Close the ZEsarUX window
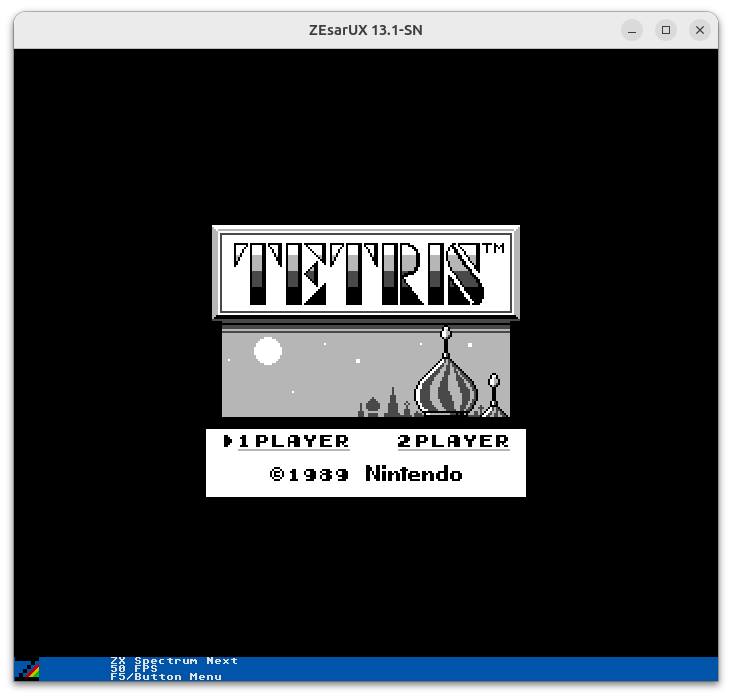Image resolution: width=732 pixels, height=698 pixels. pyautogui.click(x=700, y=30)
